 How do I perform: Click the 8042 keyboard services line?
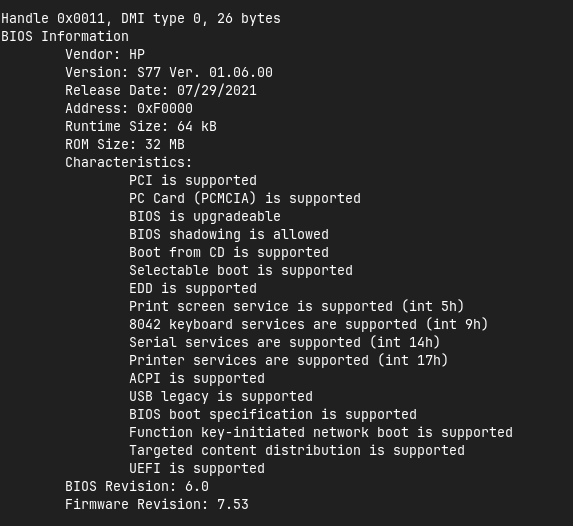308,324
